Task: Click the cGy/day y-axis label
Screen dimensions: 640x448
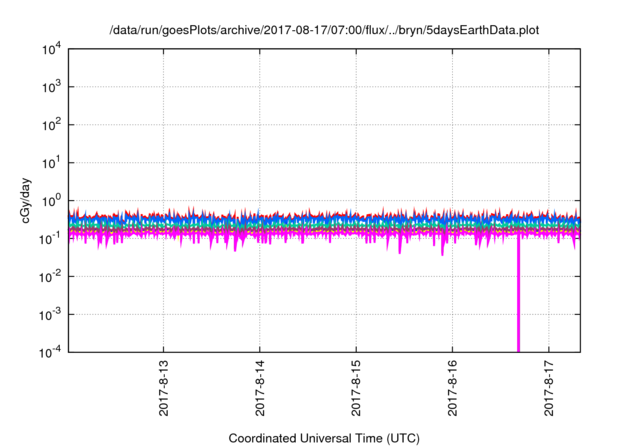Action: (x=25, y=200)
